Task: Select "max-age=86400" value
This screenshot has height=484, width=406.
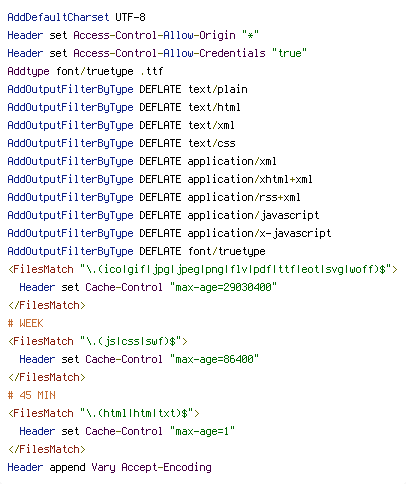Action: [x=214, y=359]
